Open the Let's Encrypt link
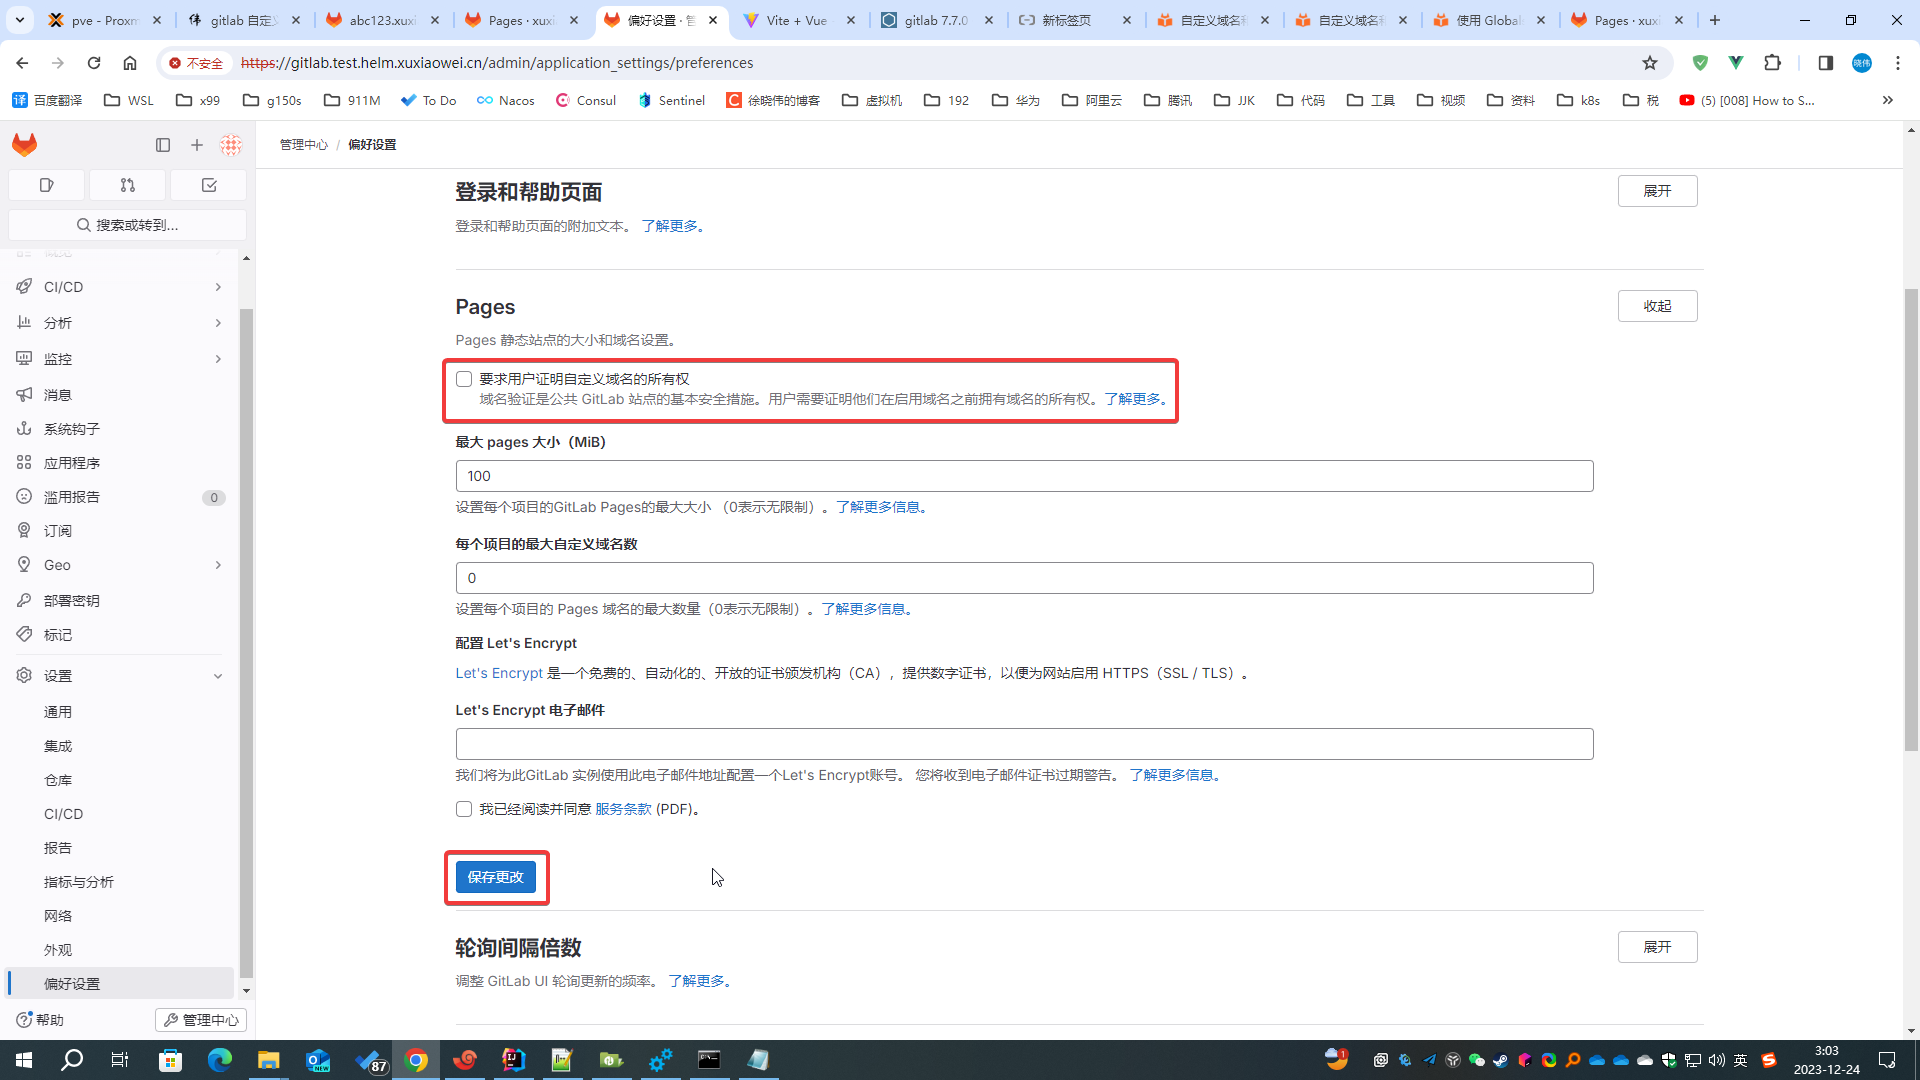Screen dimensions: 1920x1080 point(499,673)
